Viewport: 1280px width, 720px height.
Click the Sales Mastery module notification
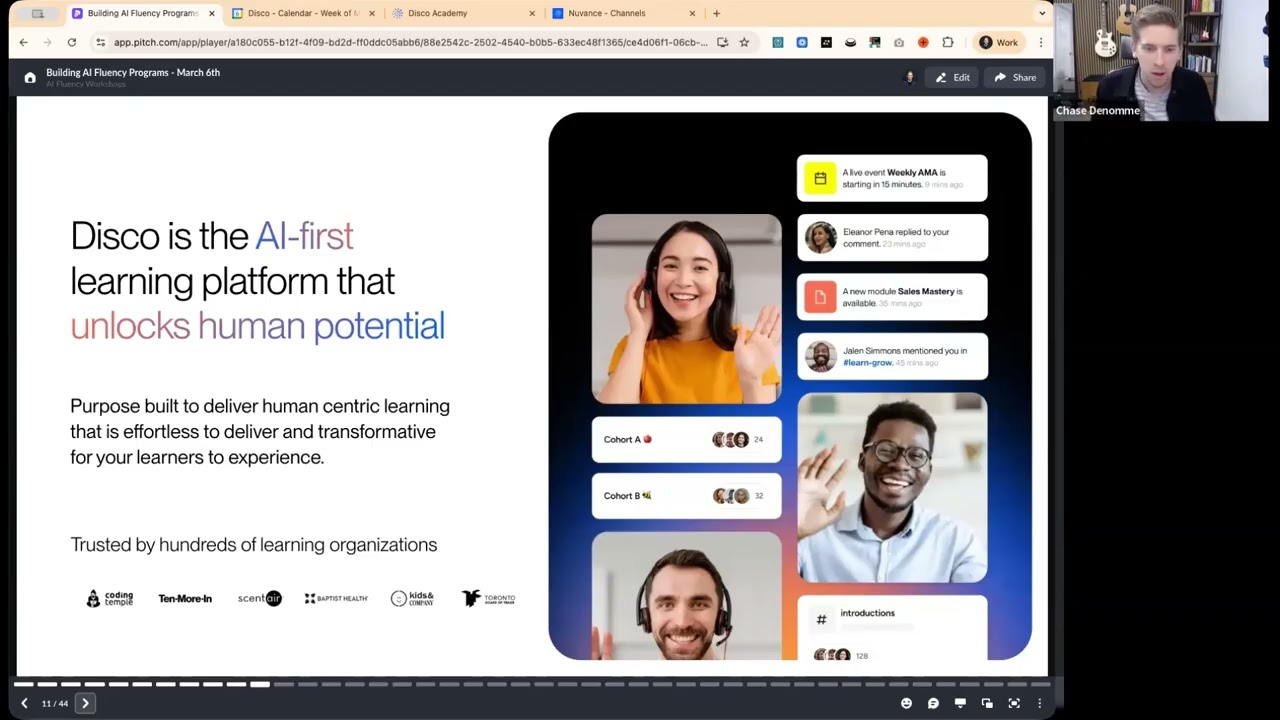click(892, 296)
